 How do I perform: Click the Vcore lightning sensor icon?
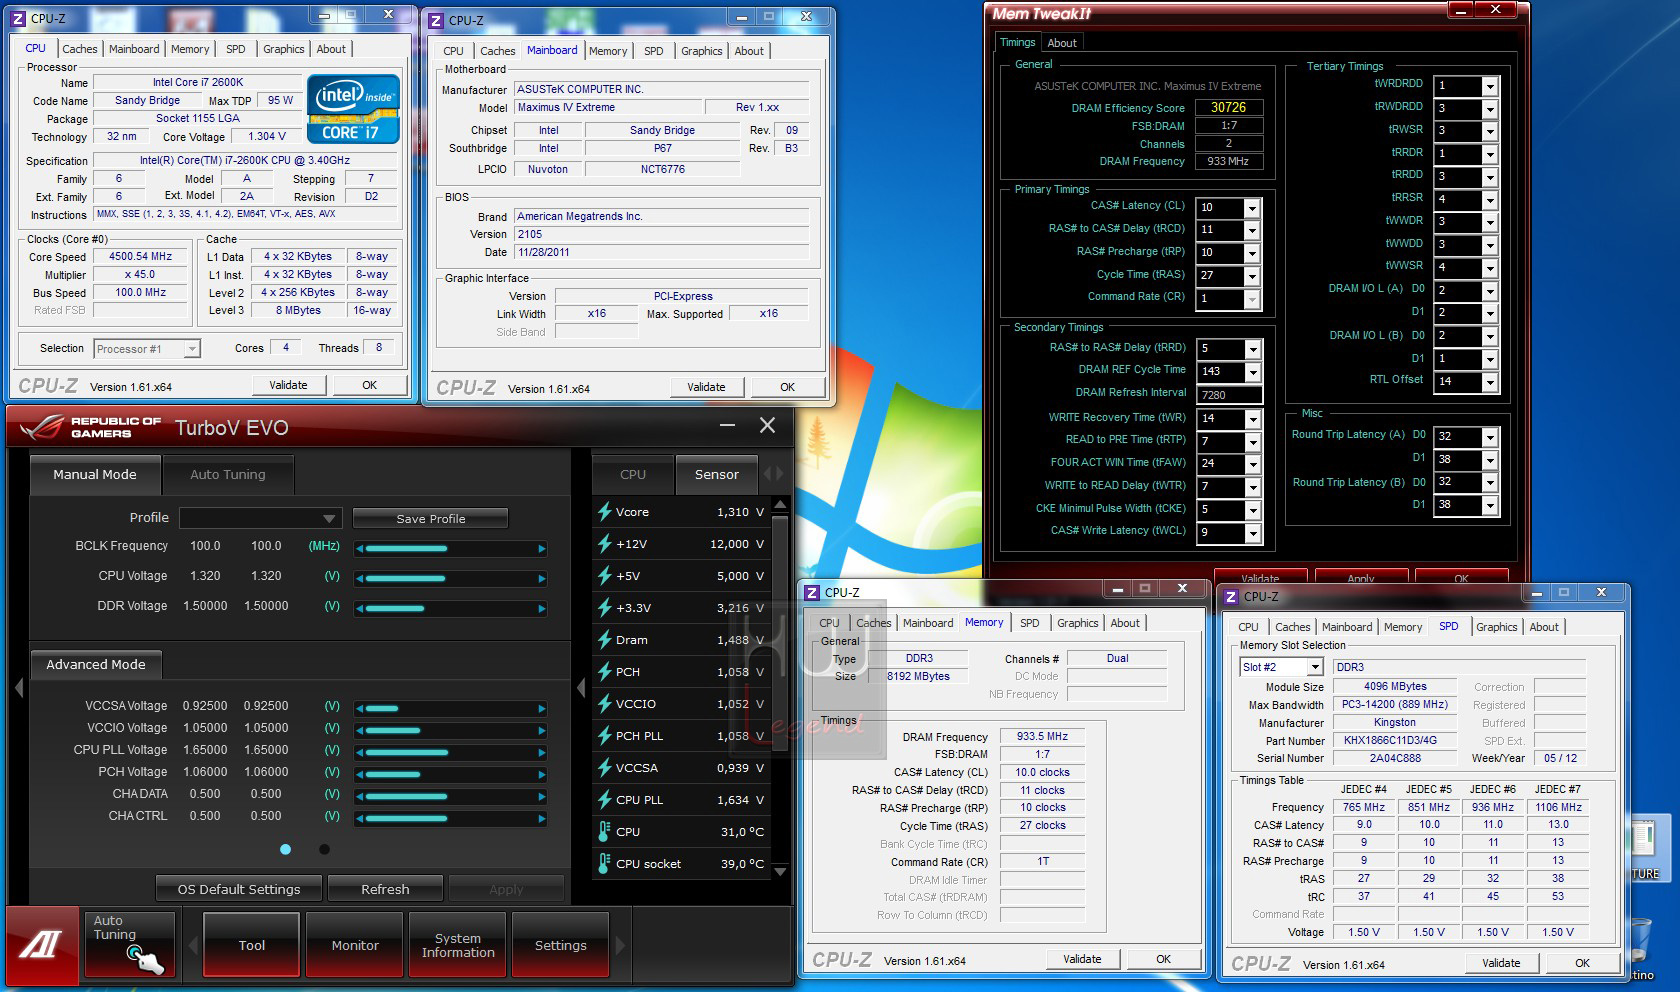pyautogui.click(x=605, y=512)
